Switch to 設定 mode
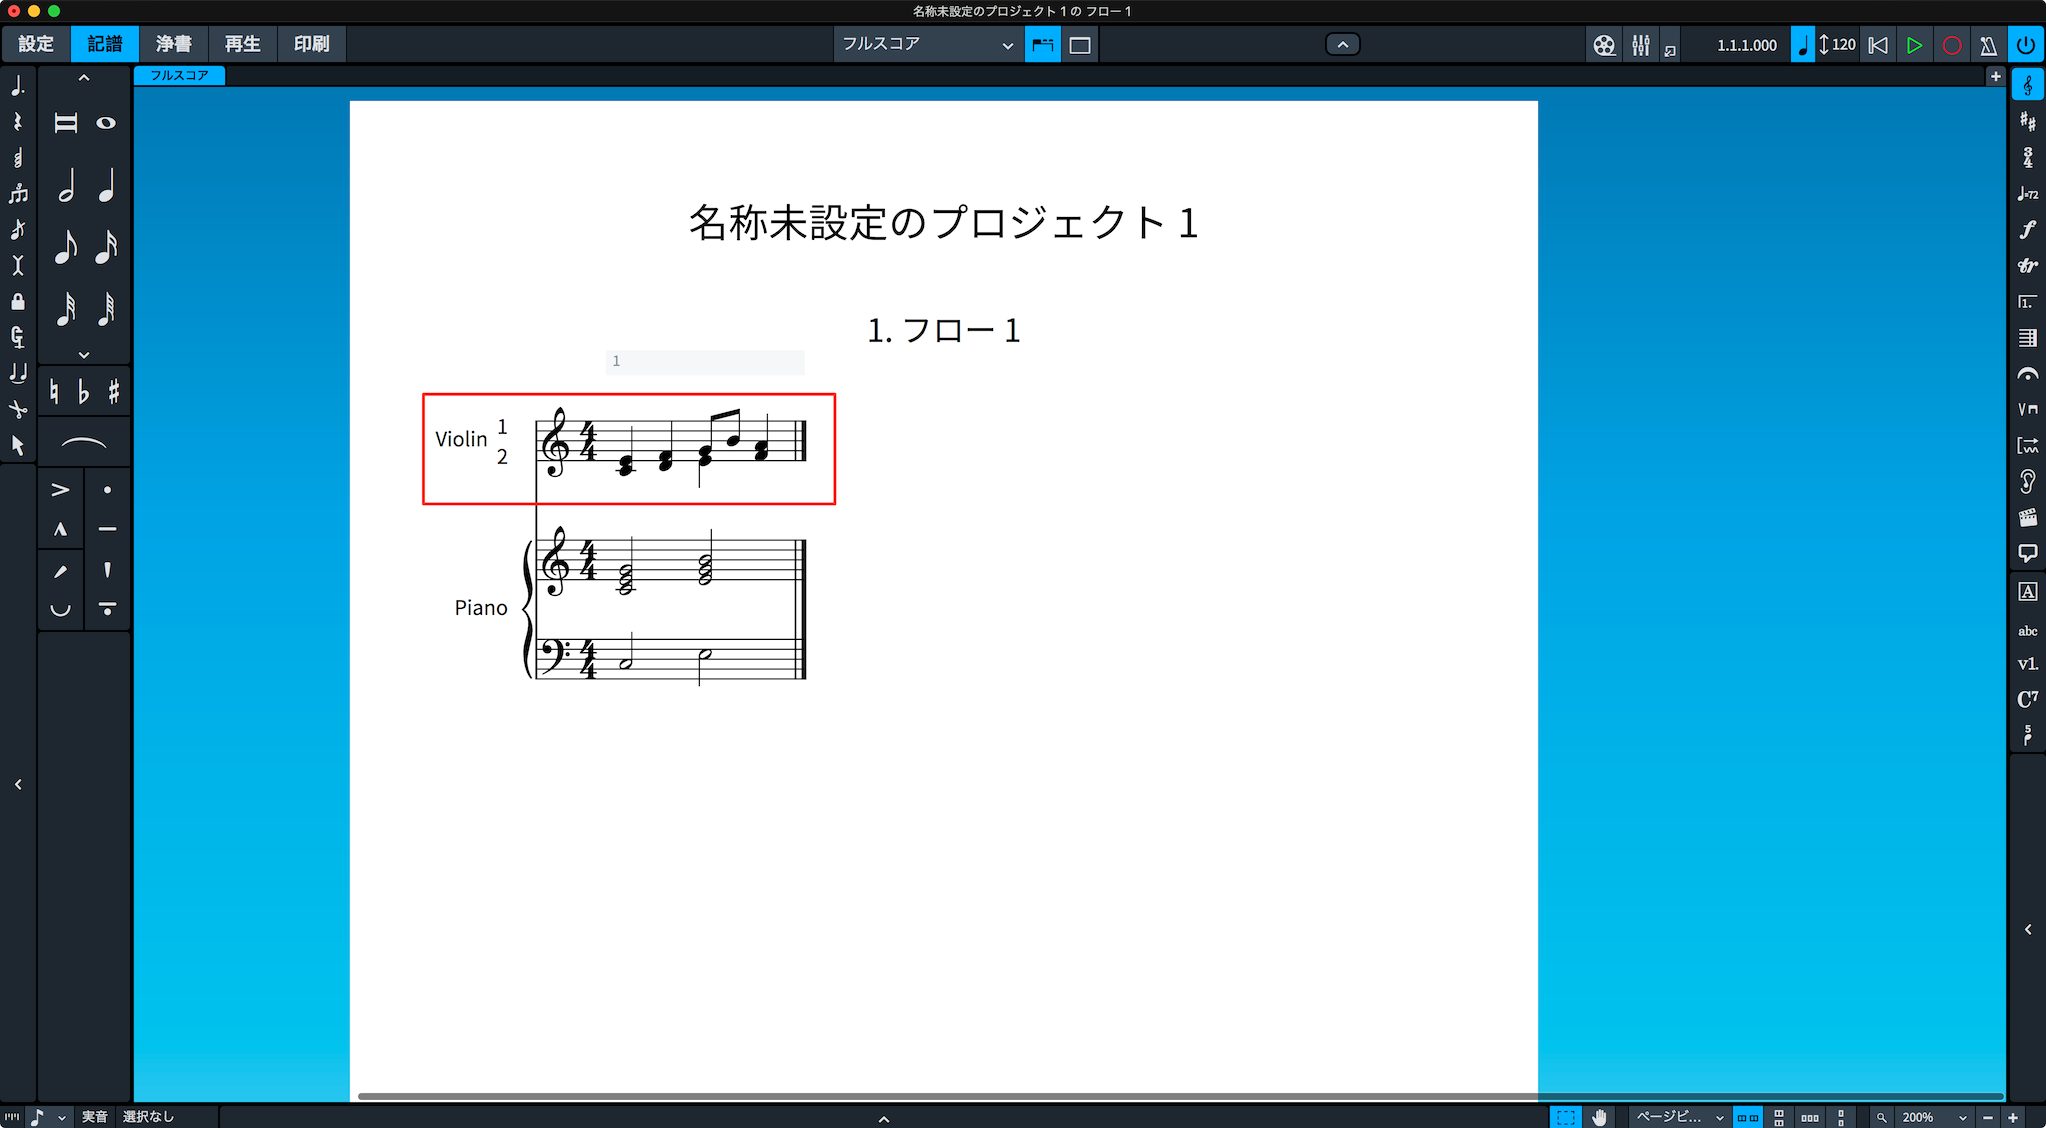 click(x=36, y=44)
